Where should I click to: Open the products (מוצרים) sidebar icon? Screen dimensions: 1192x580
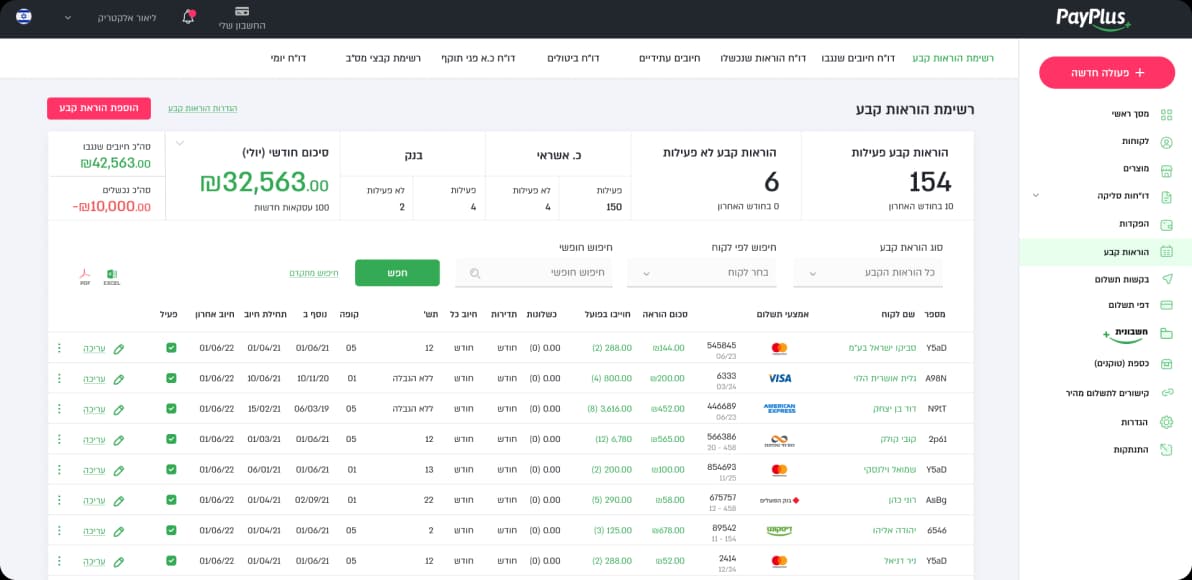tap(1166, 169)
